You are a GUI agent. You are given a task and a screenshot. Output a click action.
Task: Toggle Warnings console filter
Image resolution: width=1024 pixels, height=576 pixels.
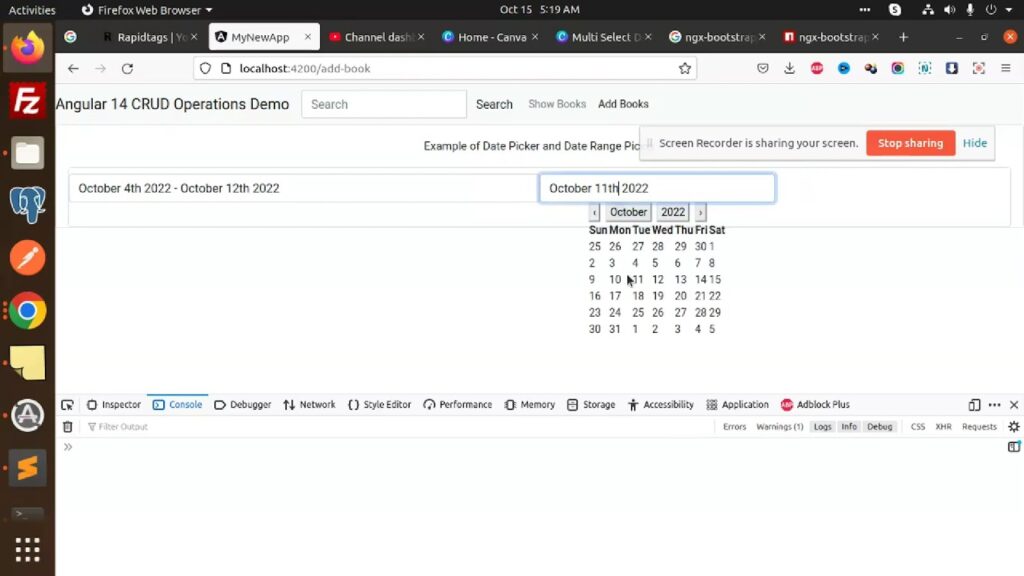tap(779, 426)
